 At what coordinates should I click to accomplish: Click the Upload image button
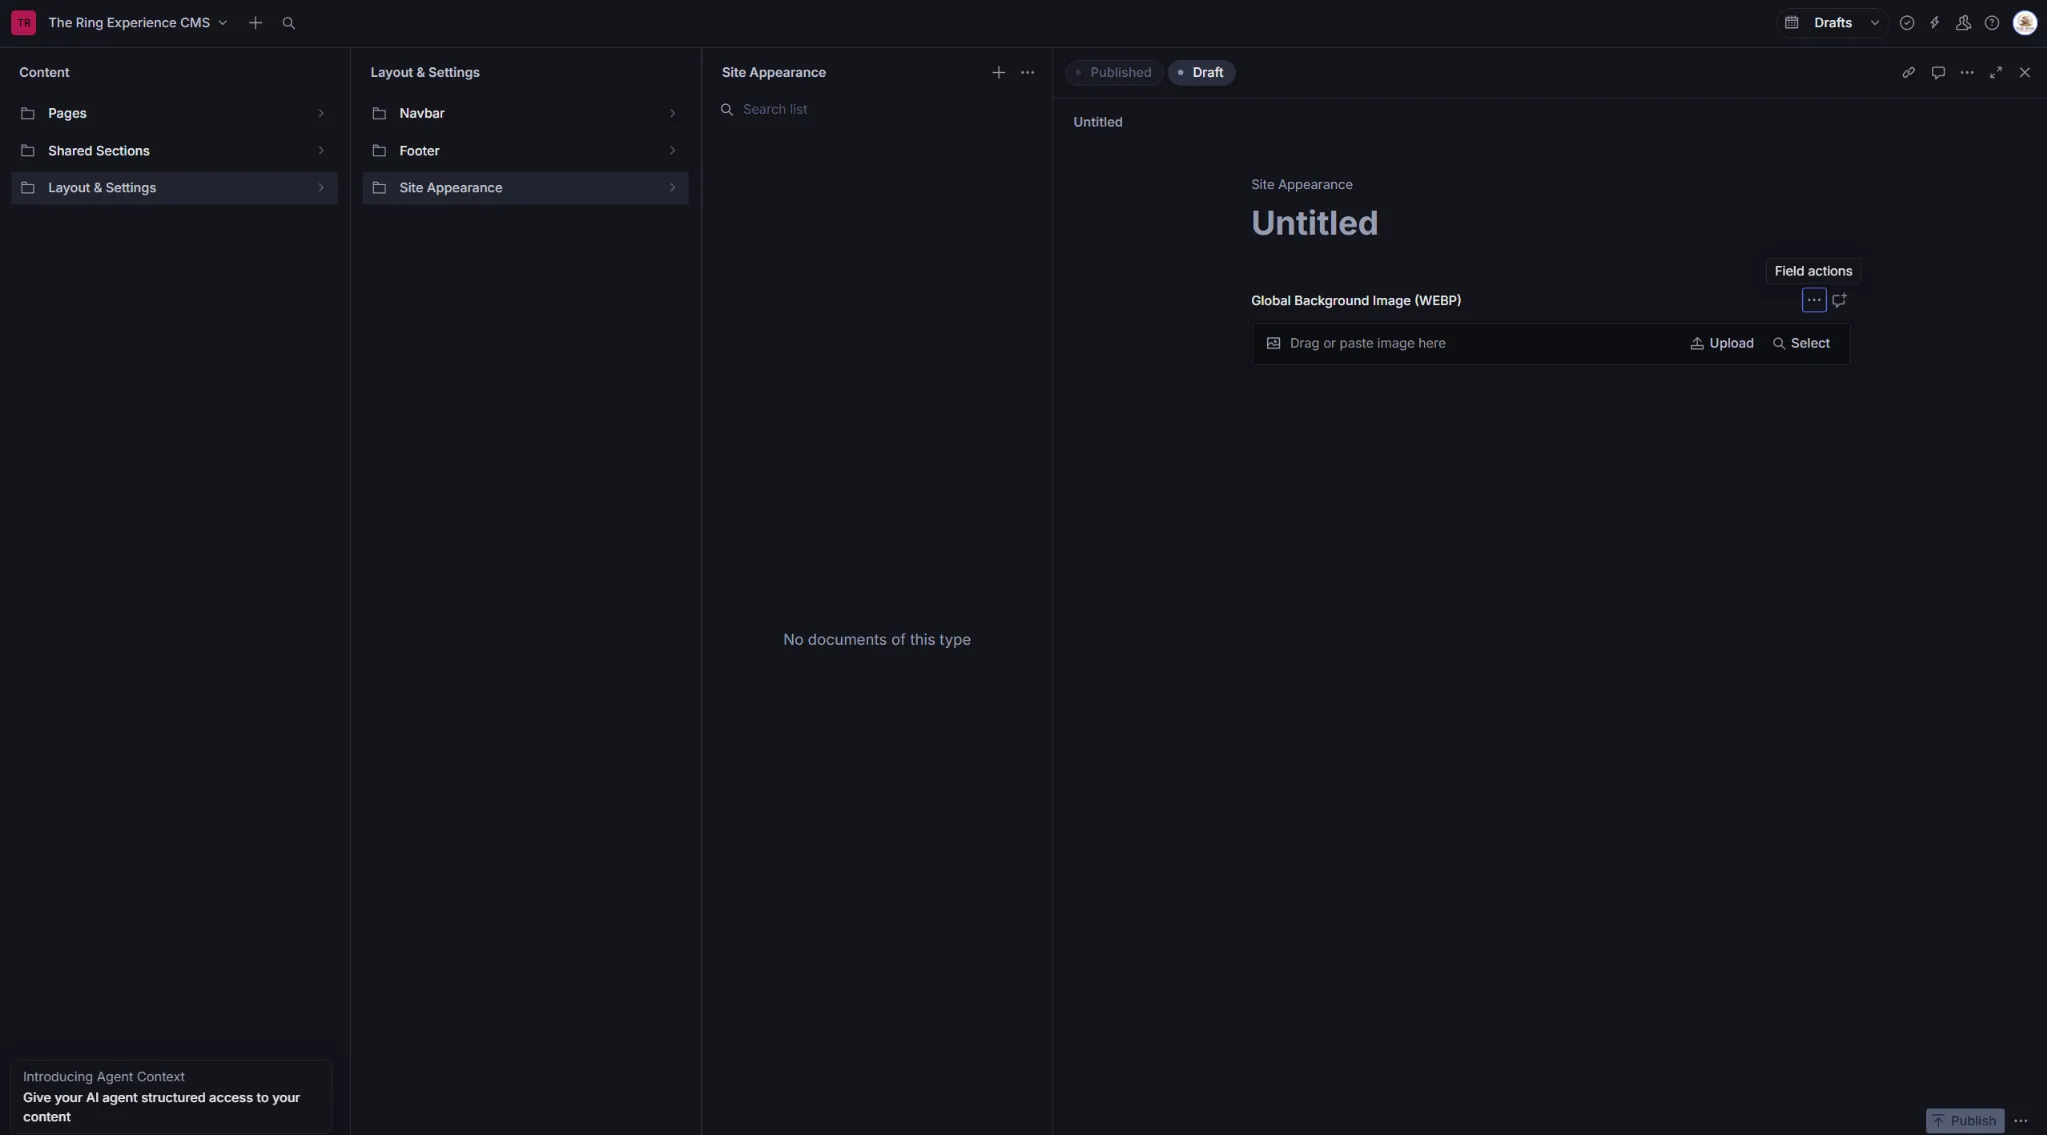pyautogui.click(x=1721, y=344)
